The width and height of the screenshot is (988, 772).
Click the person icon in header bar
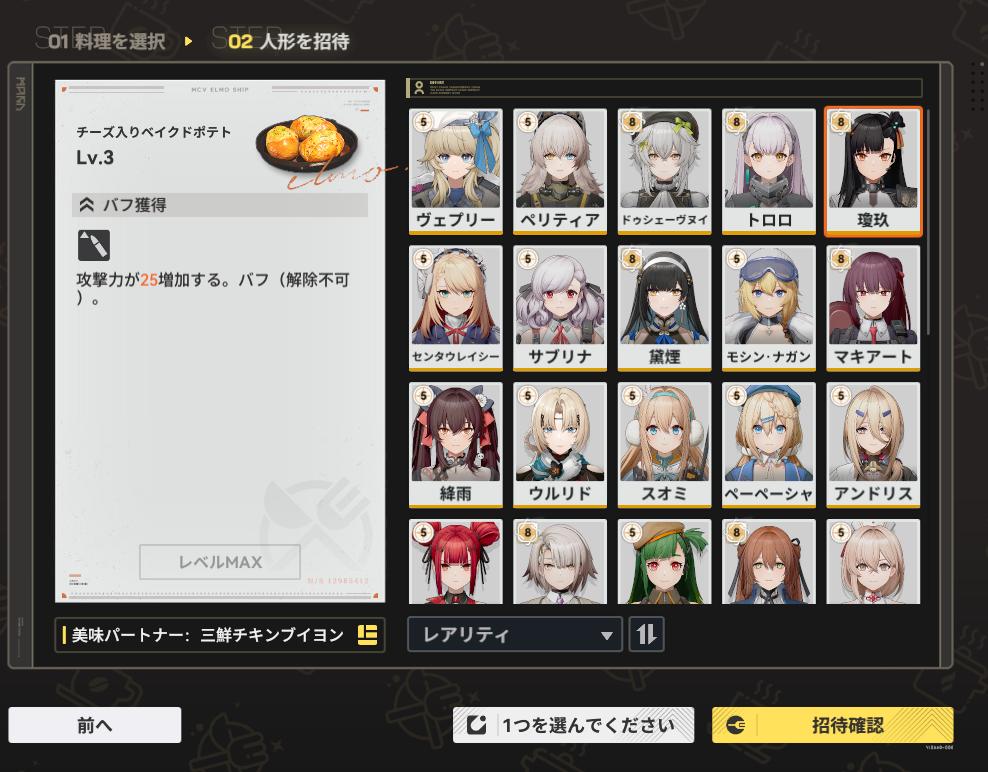[419, 88]
